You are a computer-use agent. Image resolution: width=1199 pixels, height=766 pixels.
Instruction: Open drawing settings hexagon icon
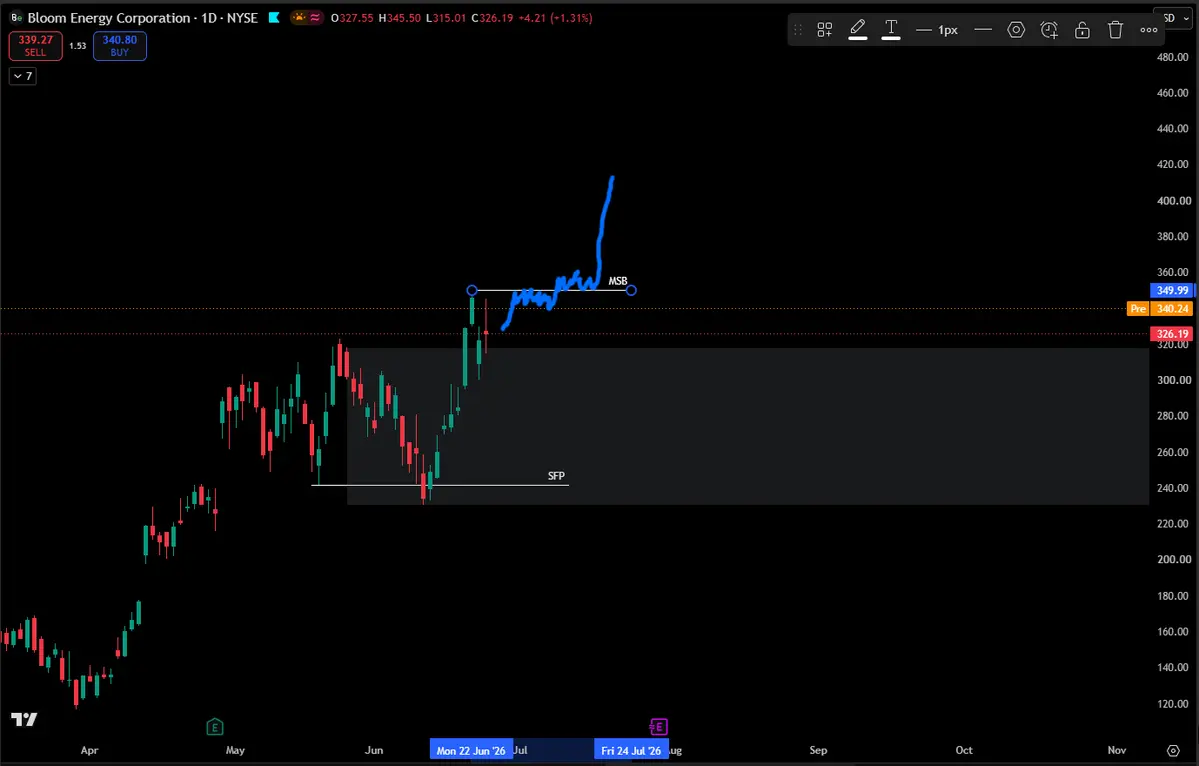[1015, 30]
